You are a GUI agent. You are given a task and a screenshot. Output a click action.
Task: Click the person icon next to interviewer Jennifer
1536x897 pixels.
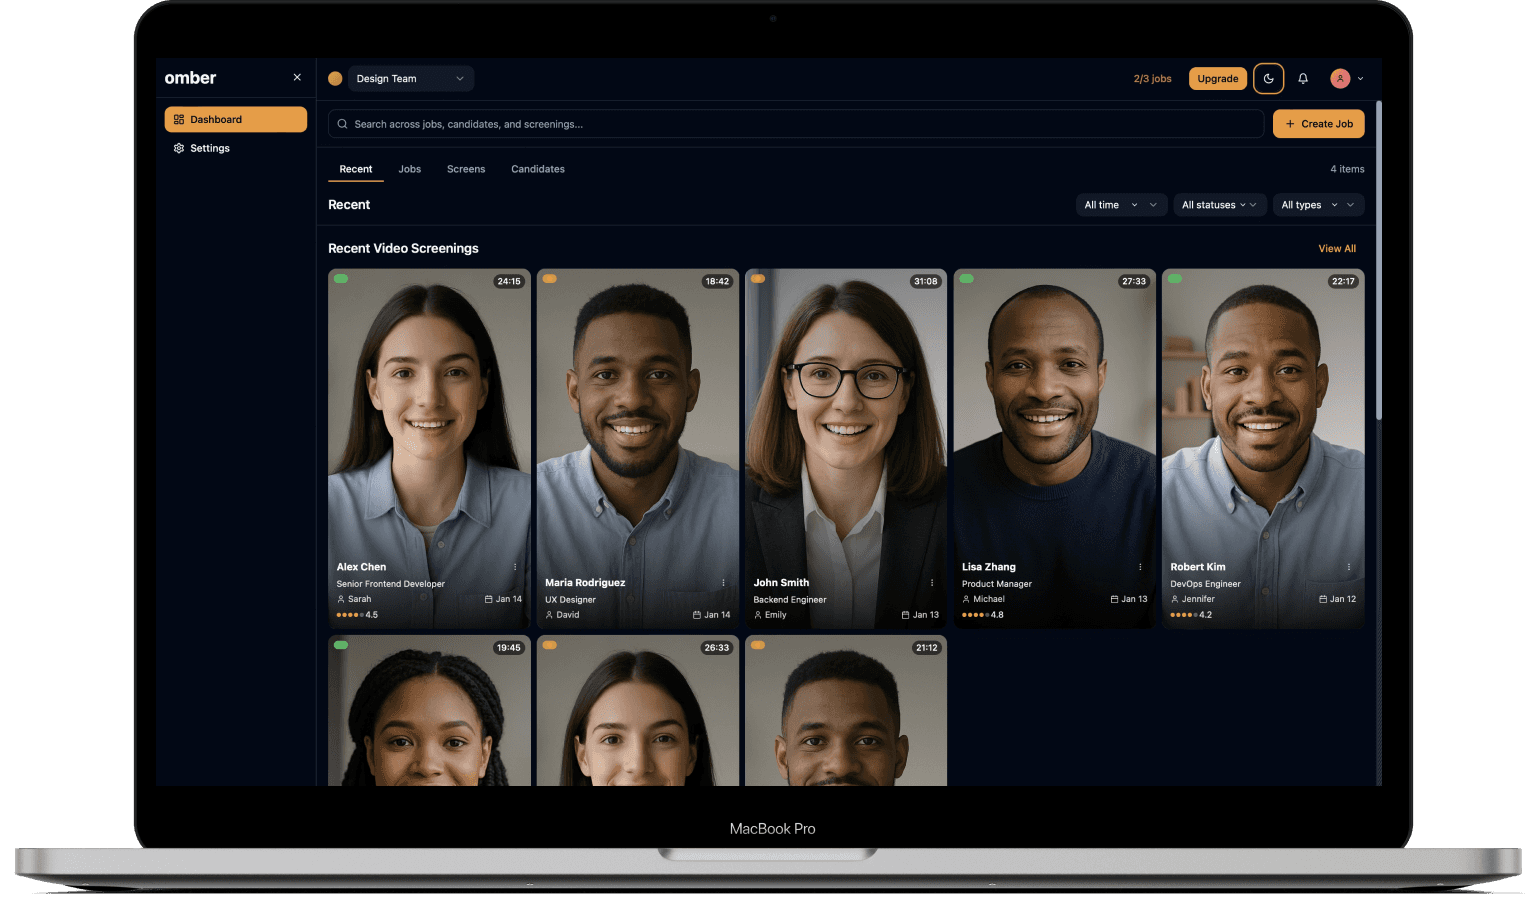pos(1175,599)
